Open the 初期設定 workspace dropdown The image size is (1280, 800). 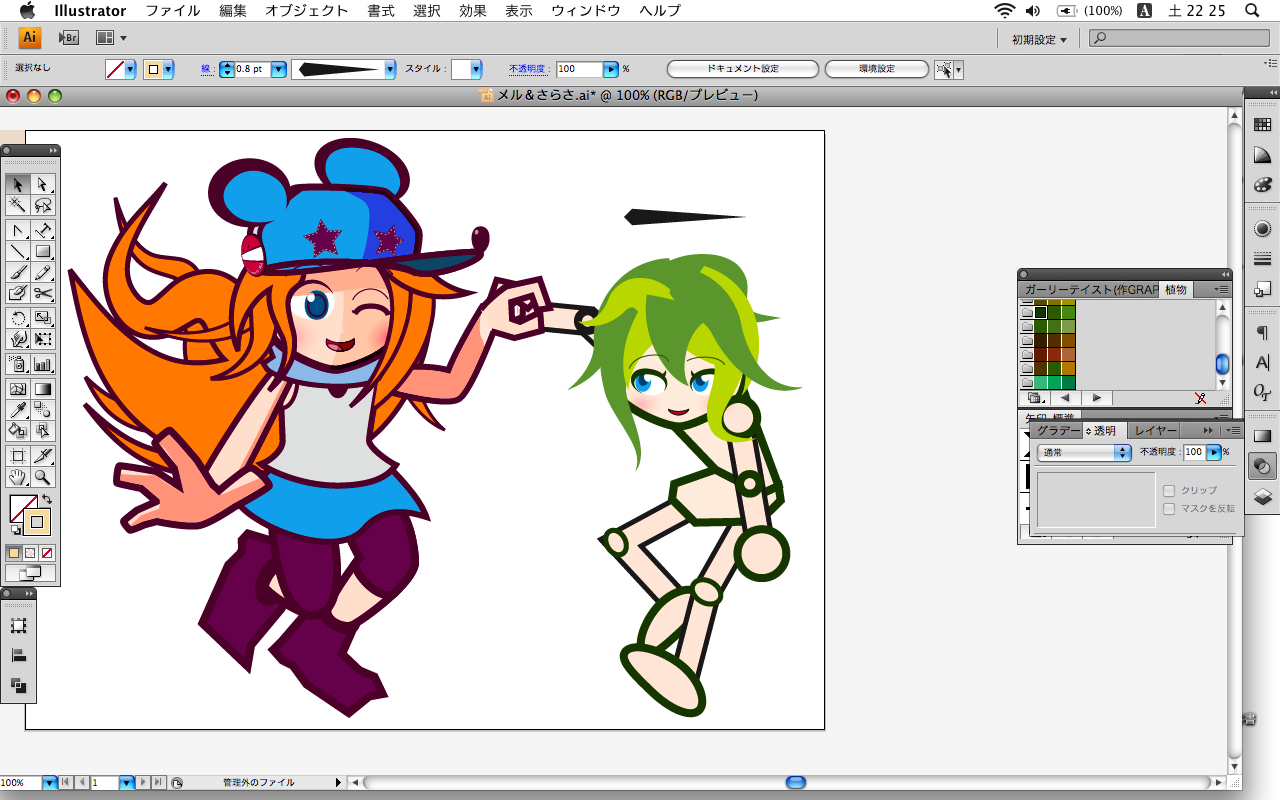(x=1039, y=39)
